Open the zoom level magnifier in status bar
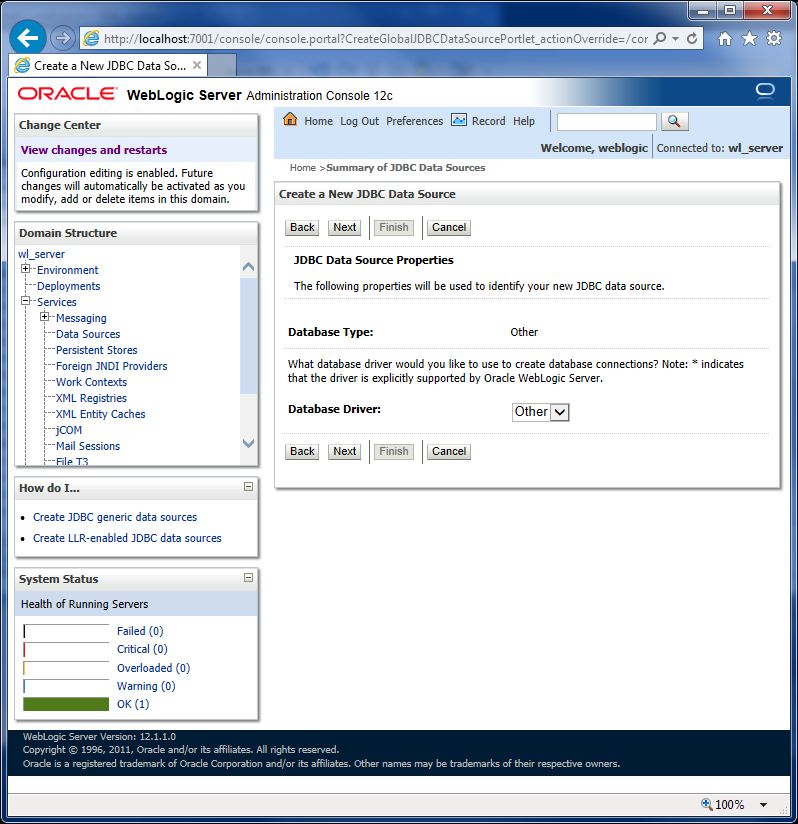The image size is (798, 824). coord(707,804)
